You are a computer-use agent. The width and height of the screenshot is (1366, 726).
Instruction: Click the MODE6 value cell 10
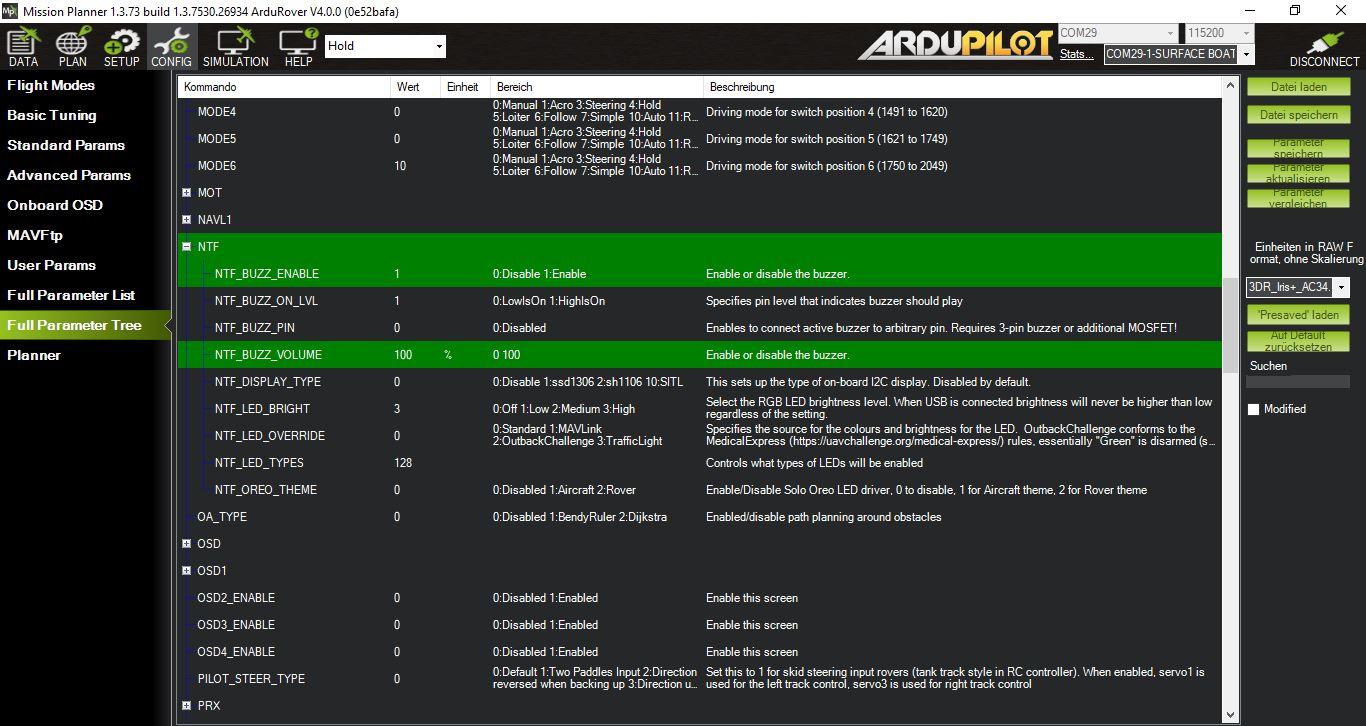[400, 166]
